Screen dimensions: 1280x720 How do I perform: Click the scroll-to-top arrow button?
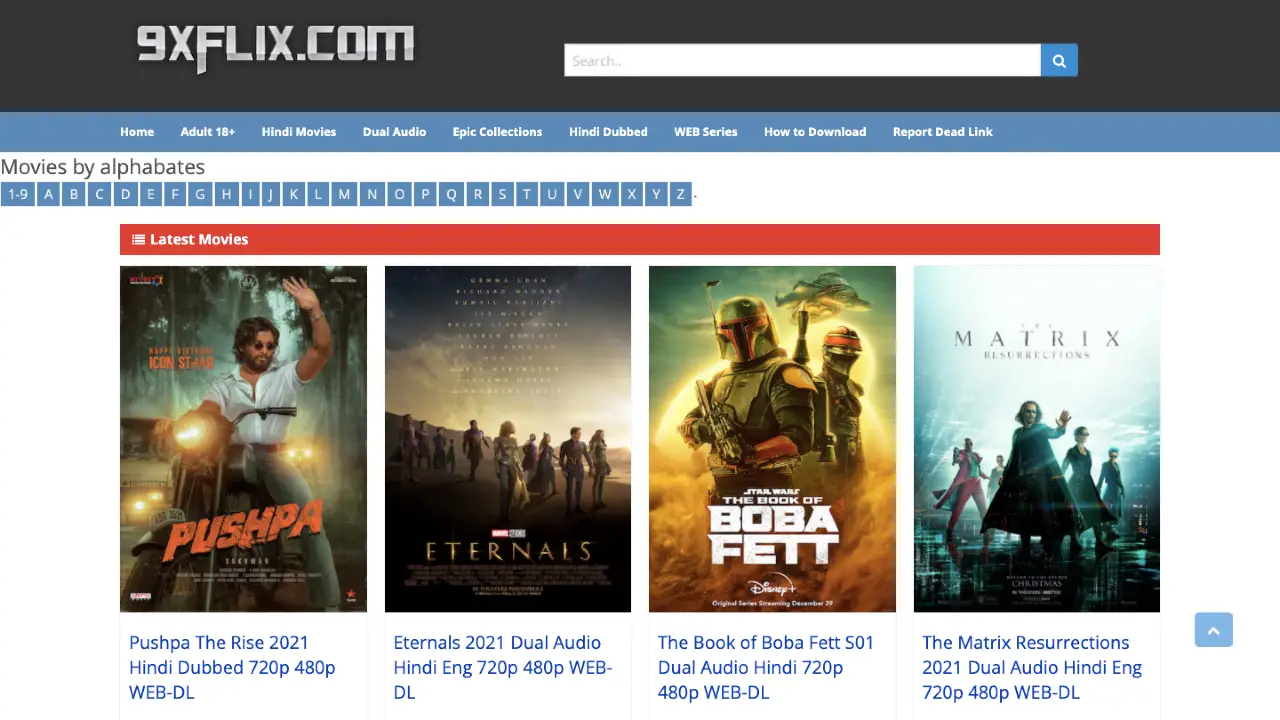coord(1213,630)
